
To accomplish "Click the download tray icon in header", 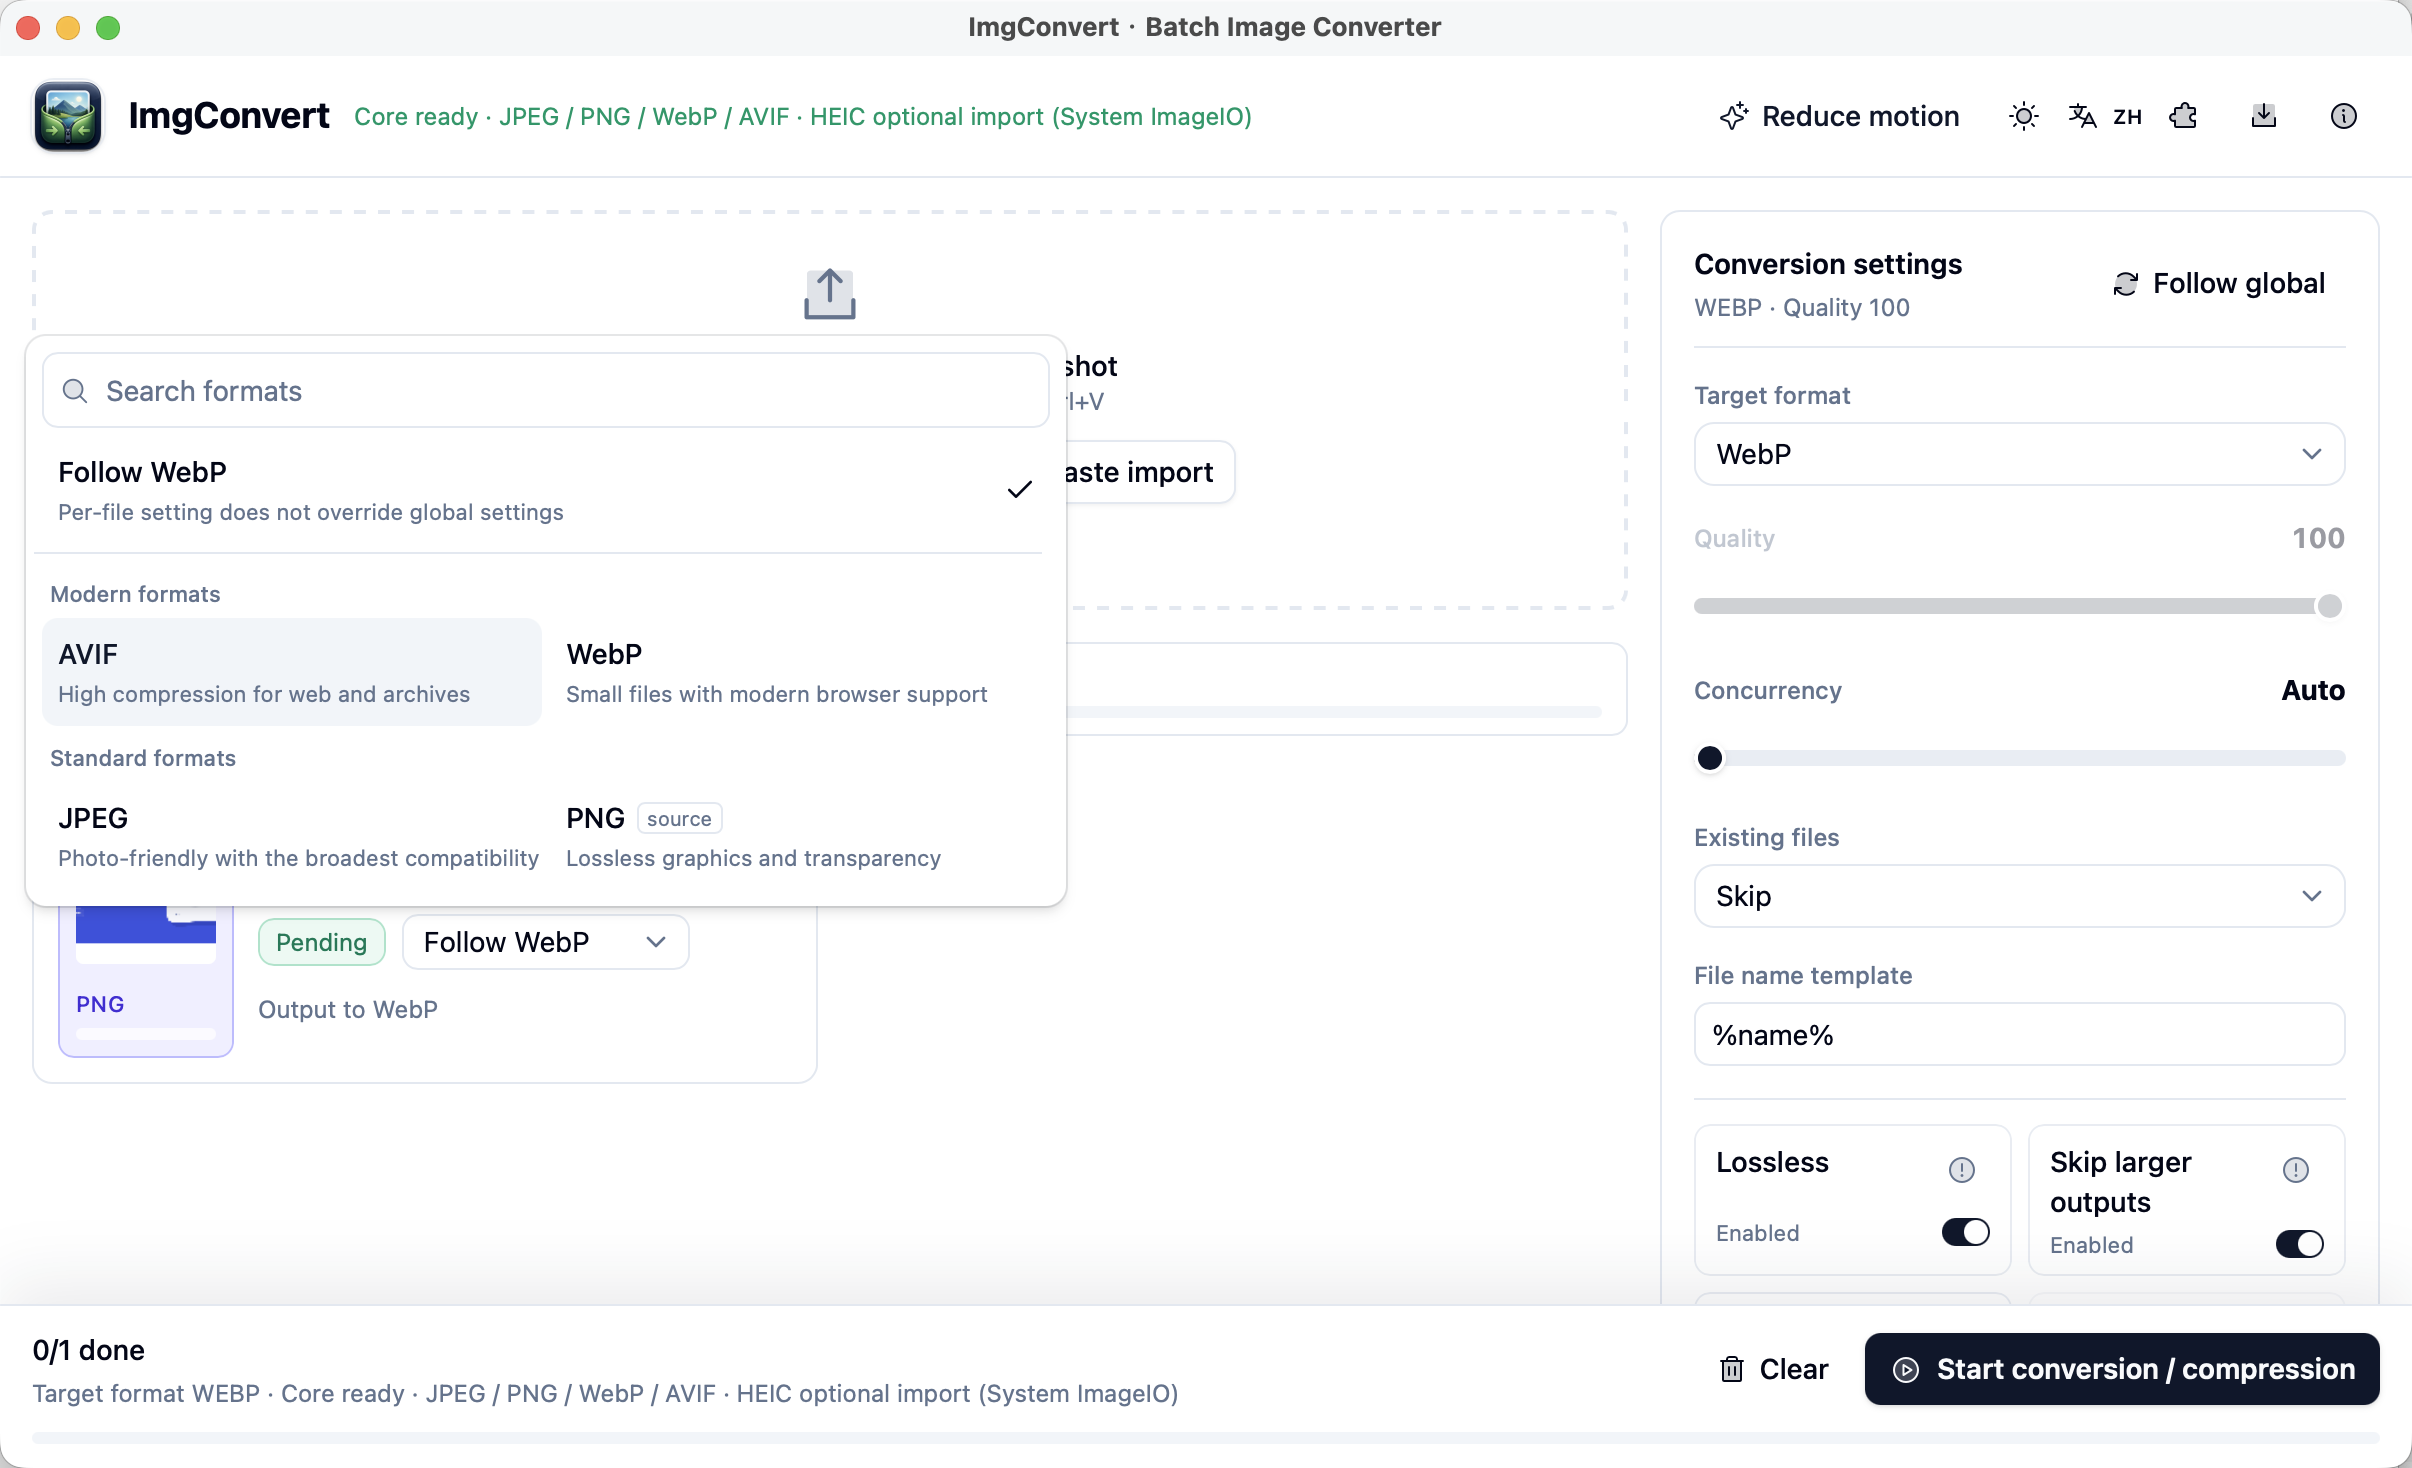I will pos(2263,116).
